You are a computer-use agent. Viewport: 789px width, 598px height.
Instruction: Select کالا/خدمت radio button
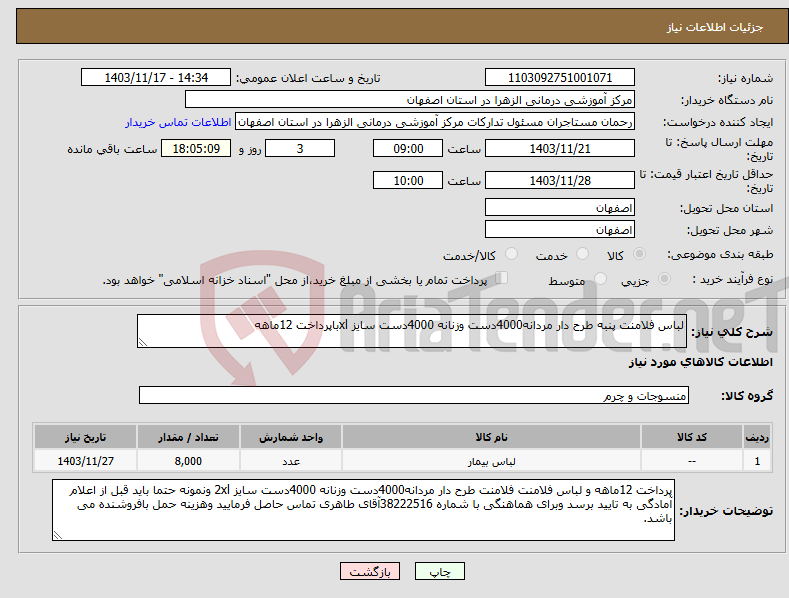[511, 254]
